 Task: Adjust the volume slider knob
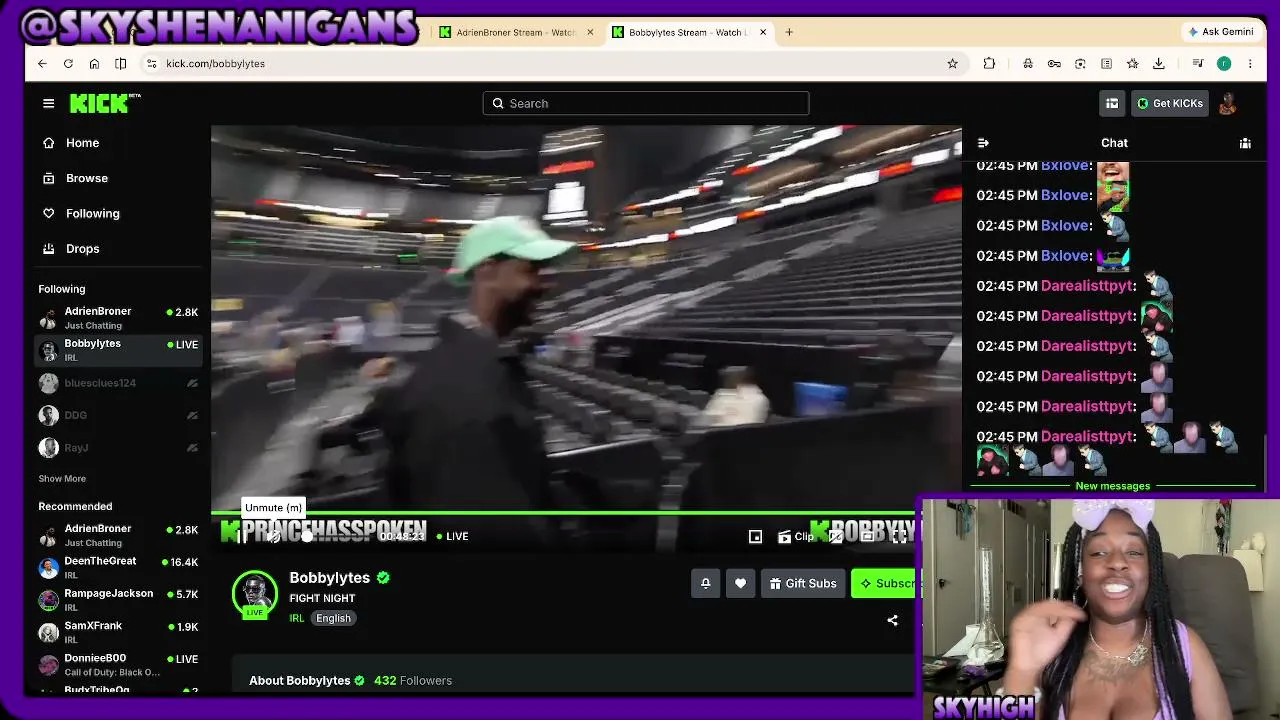pyautogui.click(x=307, y=536)
